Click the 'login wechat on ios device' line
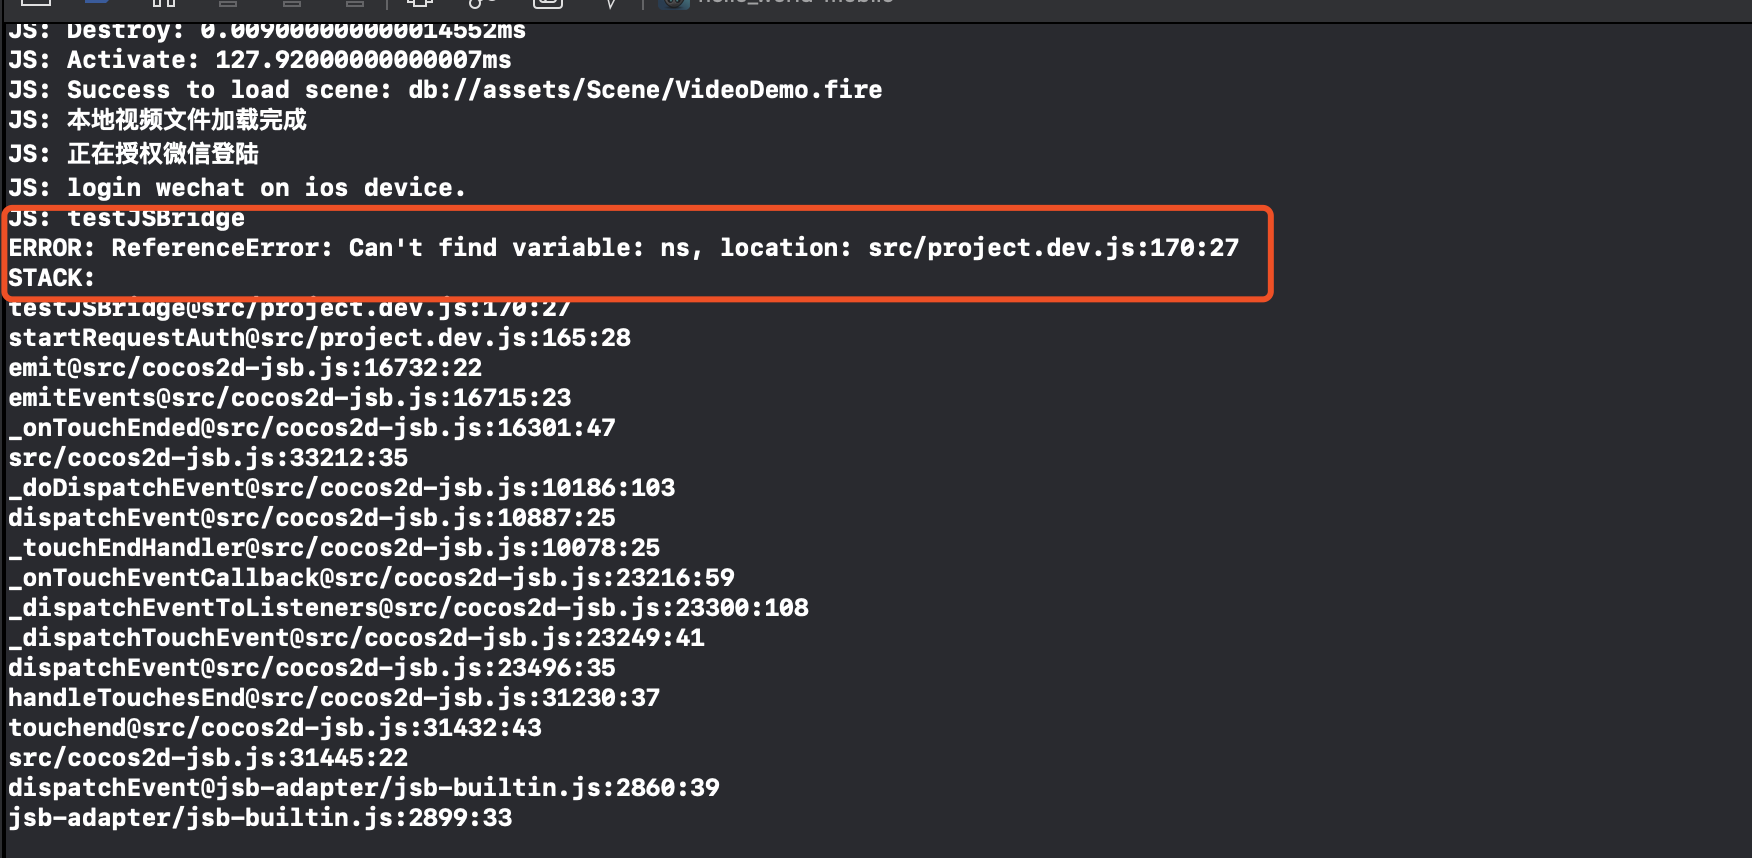Viewport: 1752px width, 858px height. pyautogui.click(x=237, y=188)
